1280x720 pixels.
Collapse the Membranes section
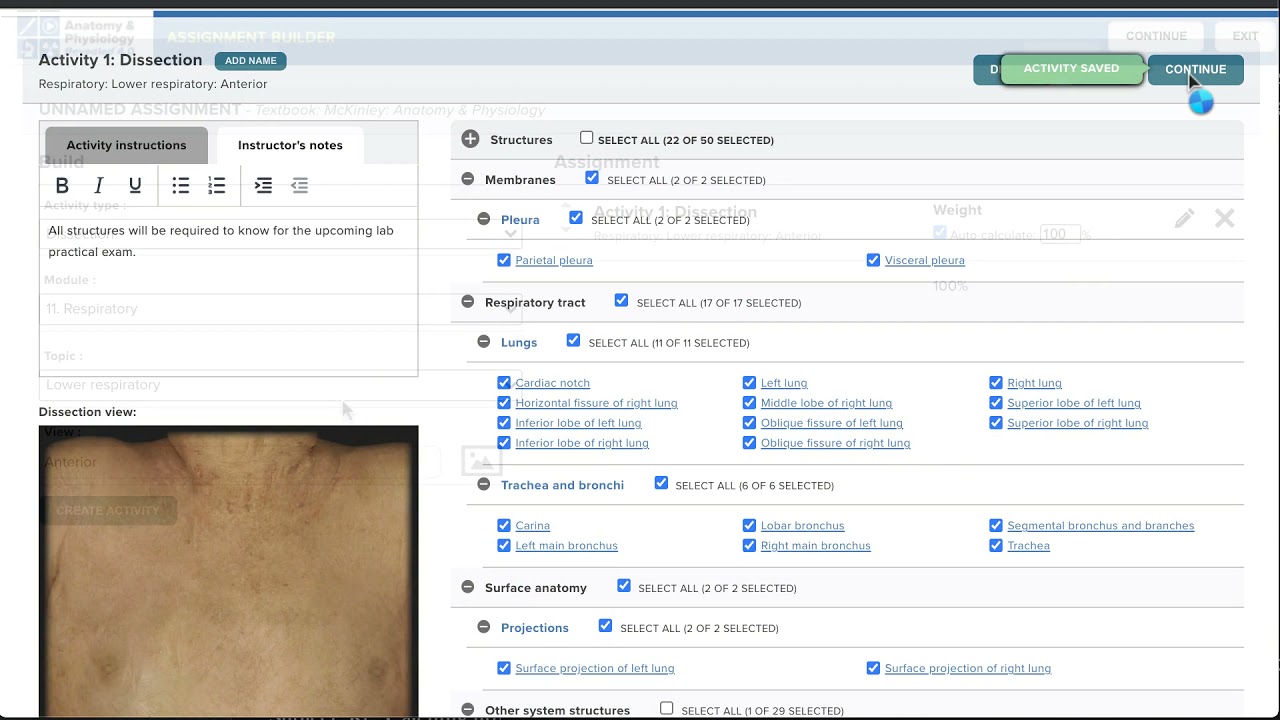pos(467,180)
